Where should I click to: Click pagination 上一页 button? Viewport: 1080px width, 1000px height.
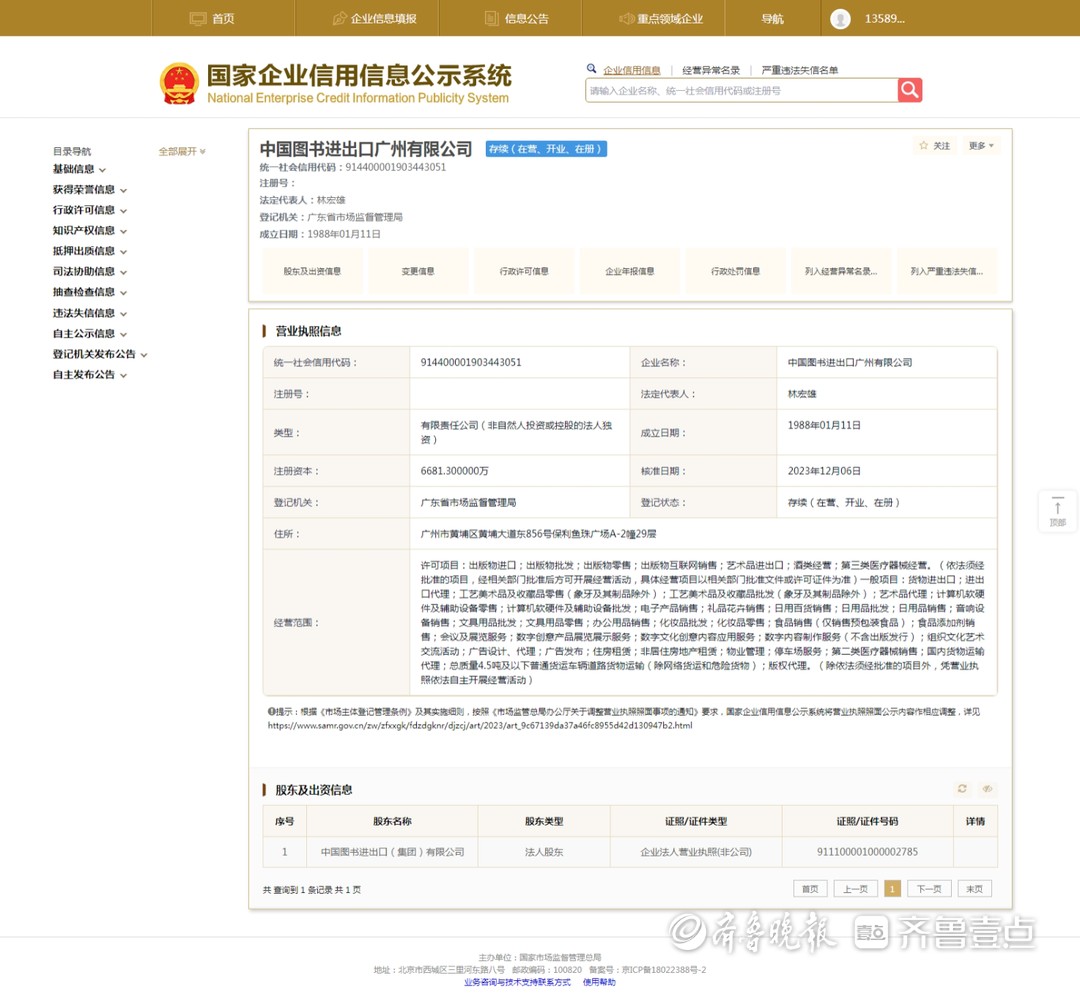click(x=855, y=889)
